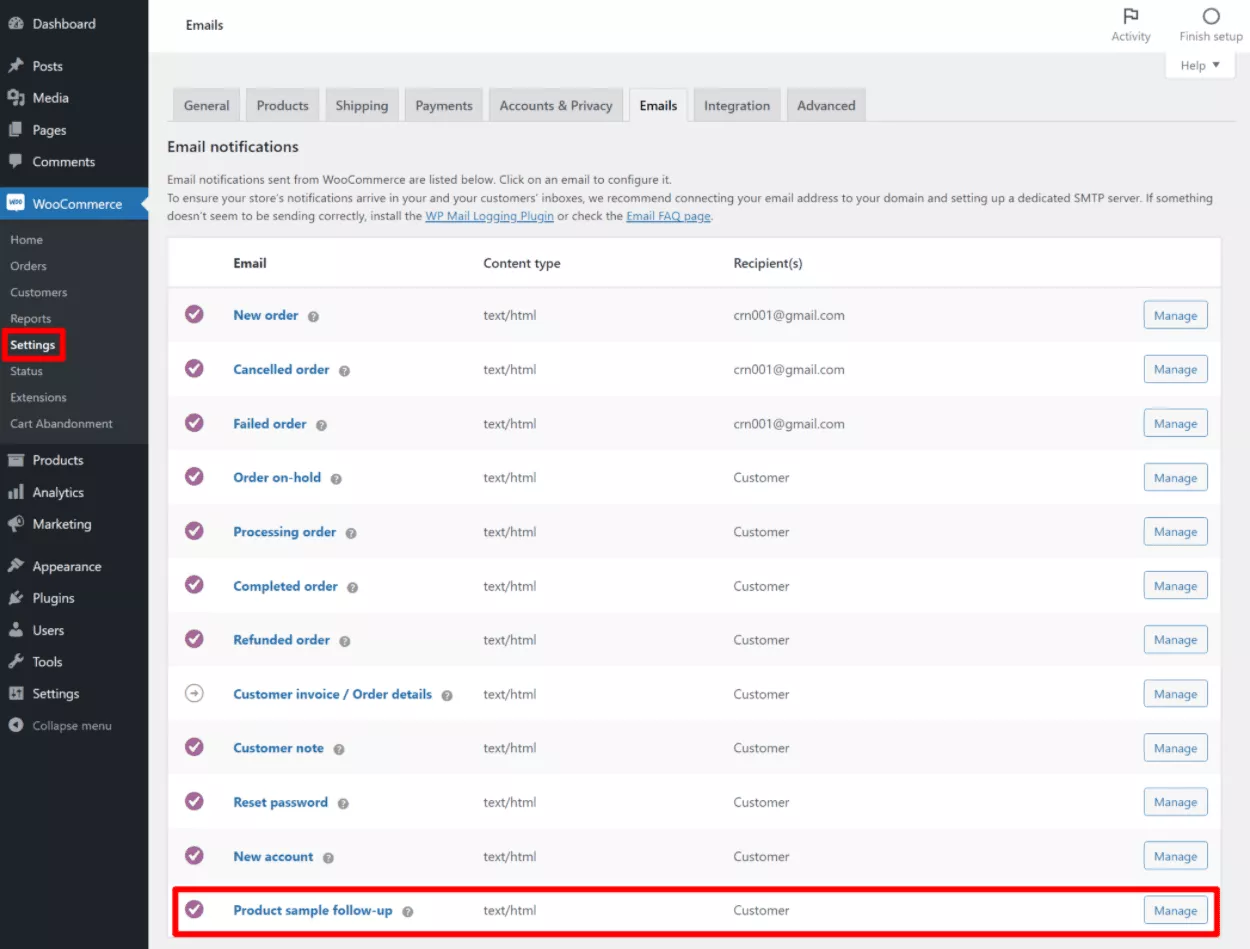This screenshot has width=1250, height=949.
Task: Open the Shipping tab
Action: [362, 105]
